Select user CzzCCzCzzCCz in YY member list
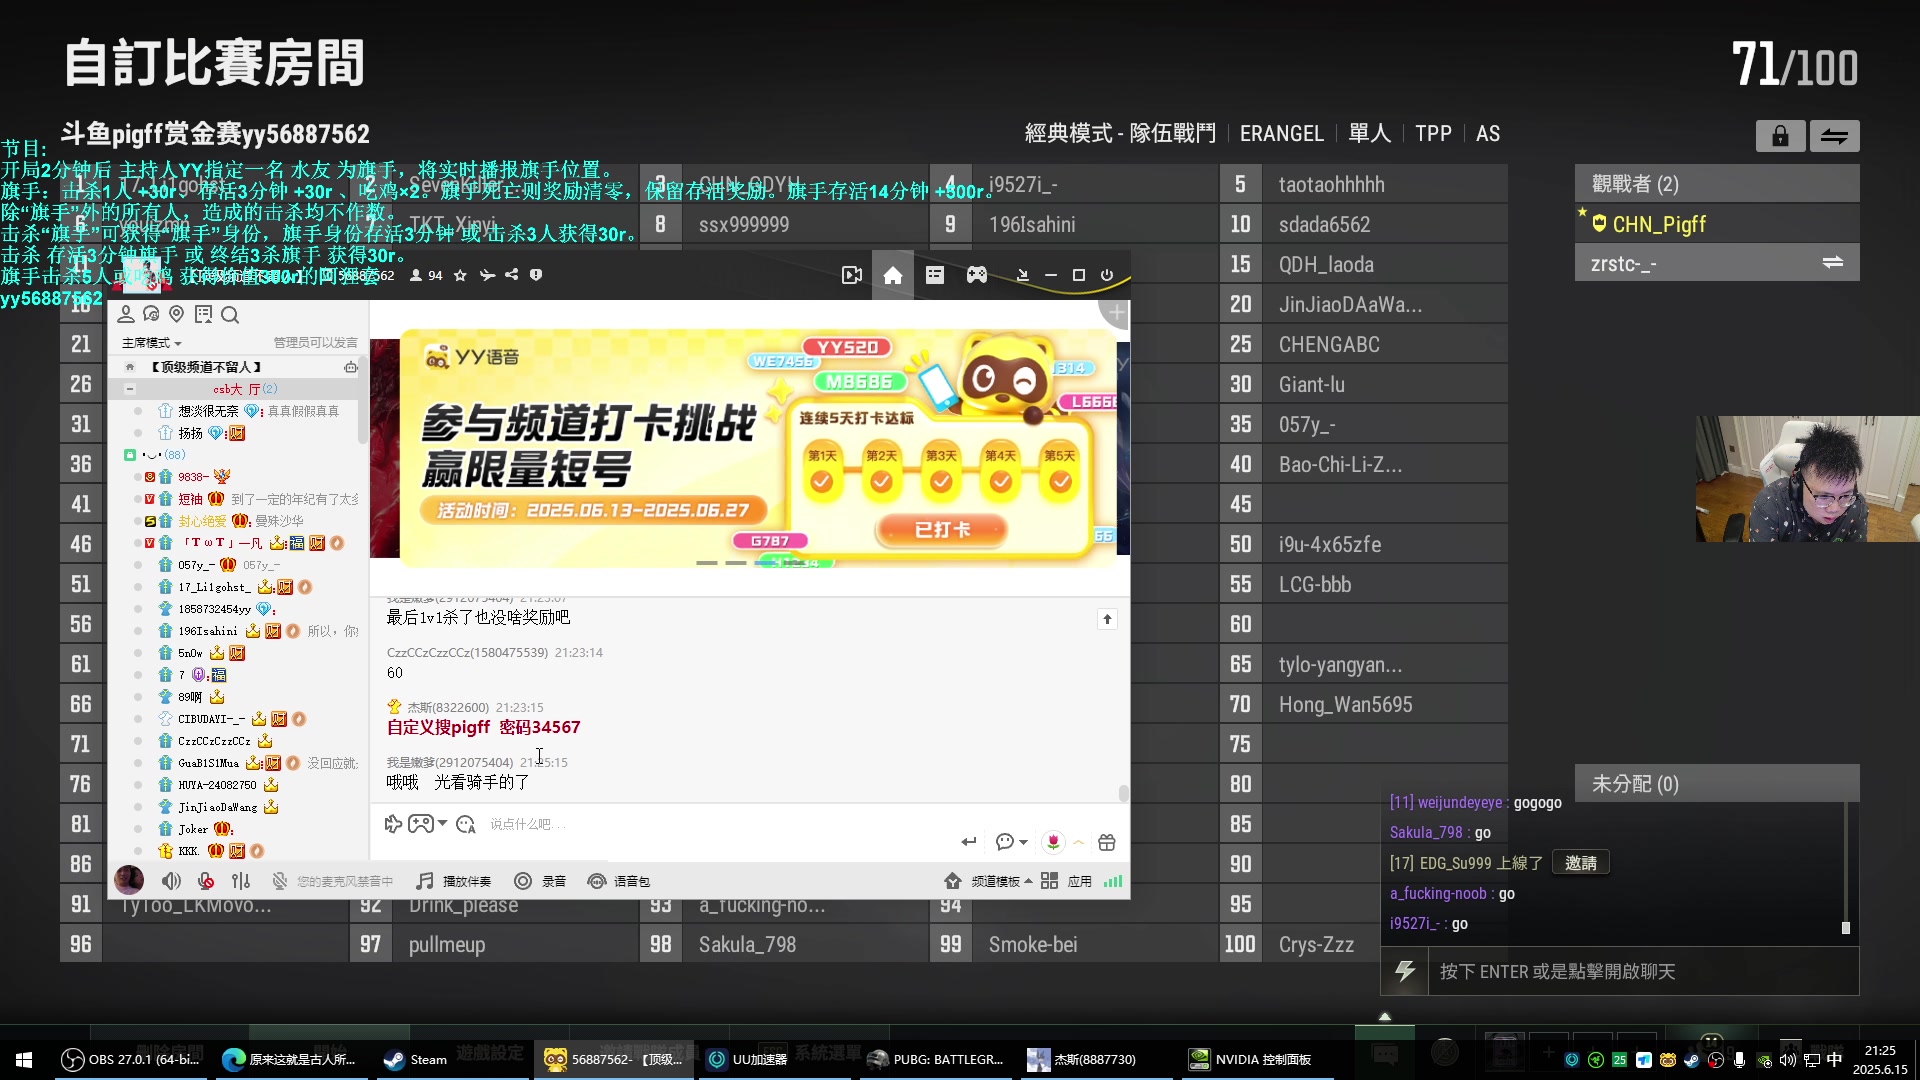 tap(214, 741)
